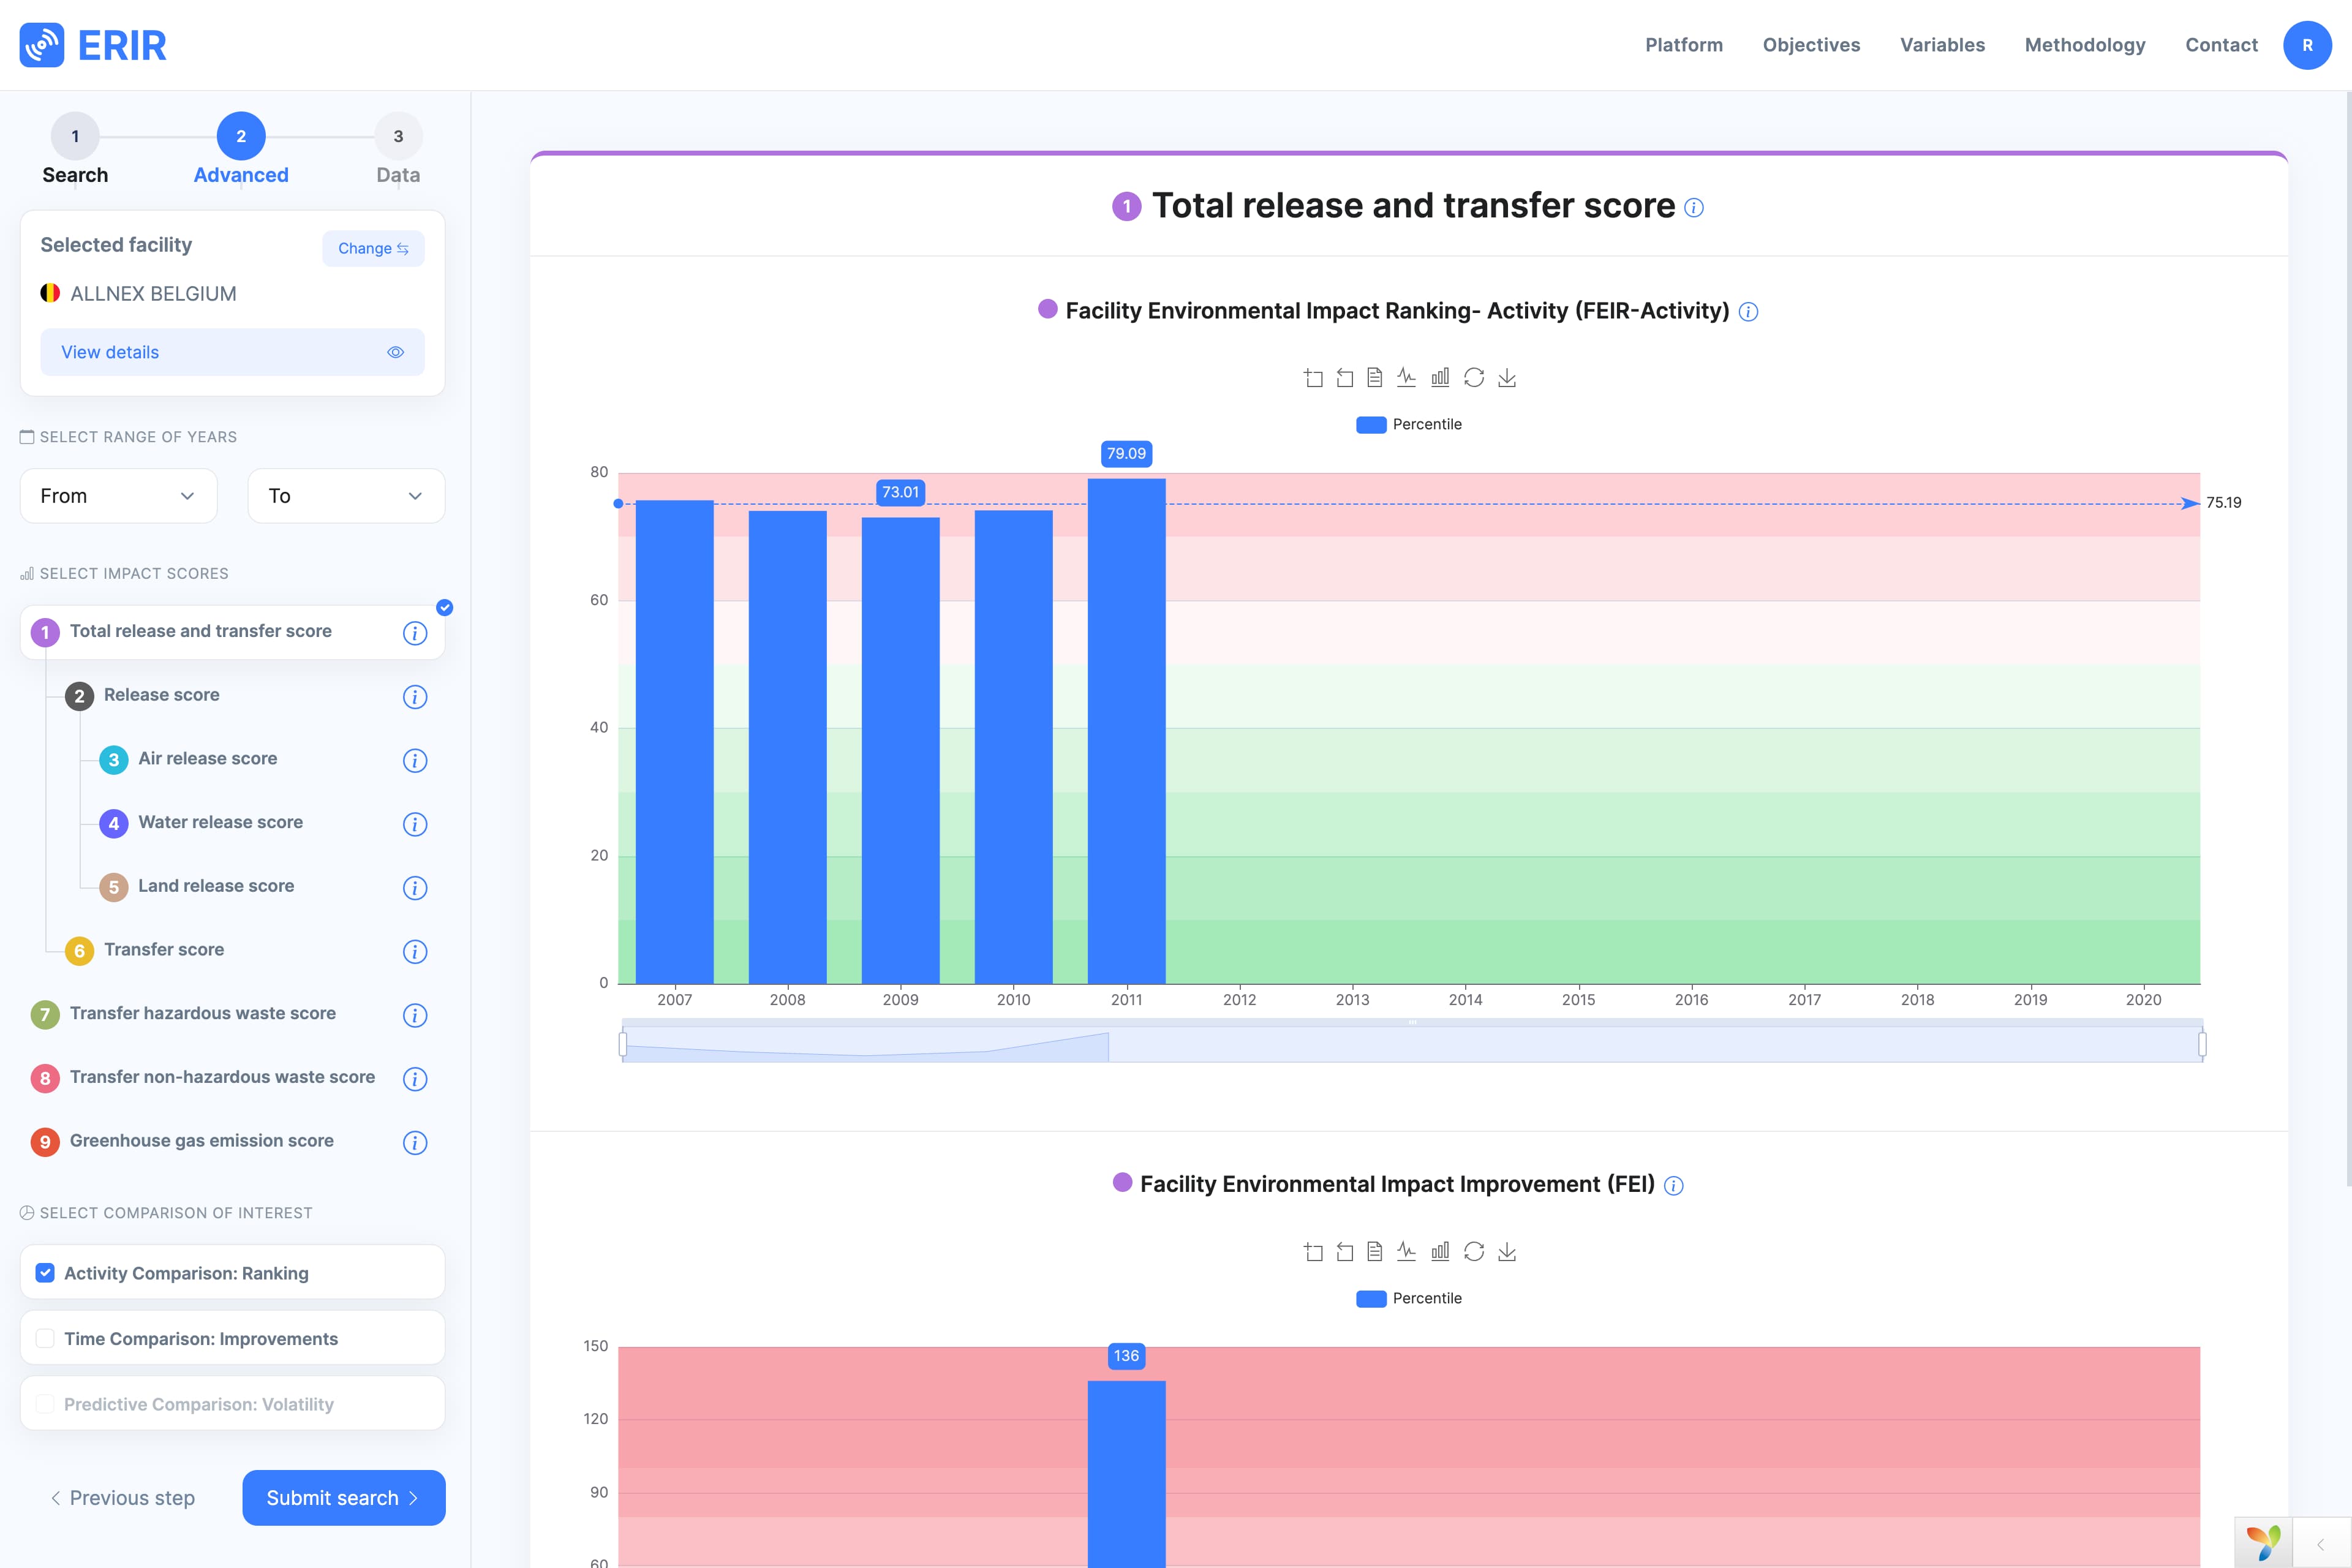The image size is (2352, 1568).
Task: Switch FEIR-Activity chart to bar chart
Action: (1440, 377)
